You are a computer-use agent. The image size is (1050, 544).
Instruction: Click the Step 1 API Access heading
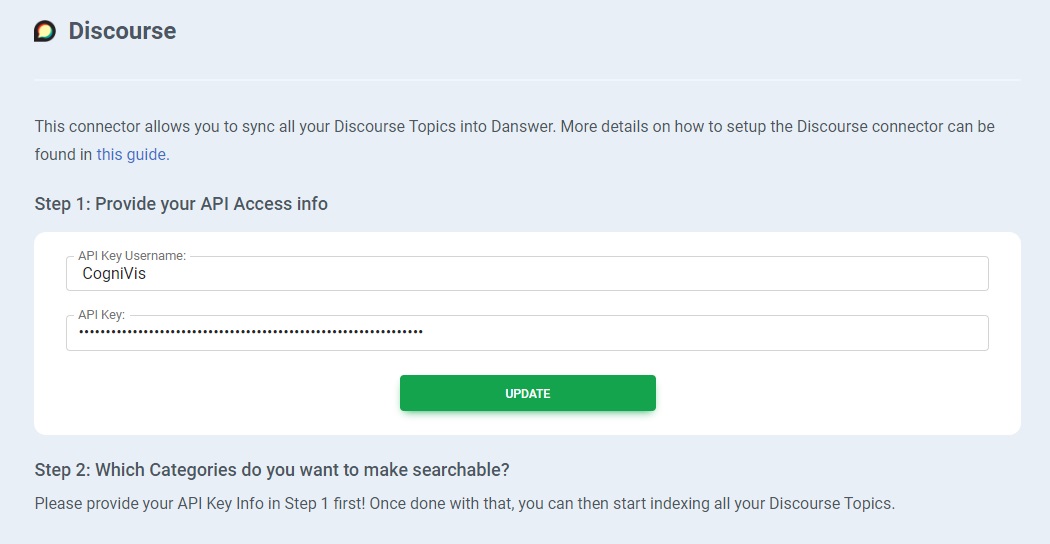coord(181,204)
